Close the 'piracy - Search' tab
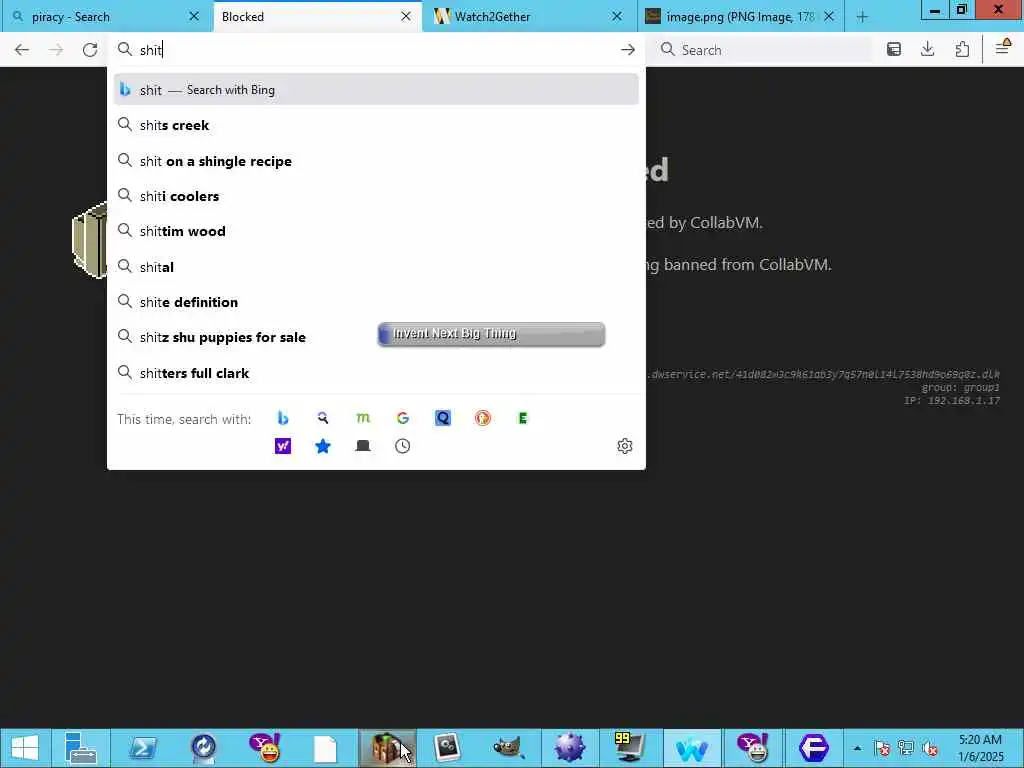The width and height of the screenshot is (1024, 768). click(194, 17)
